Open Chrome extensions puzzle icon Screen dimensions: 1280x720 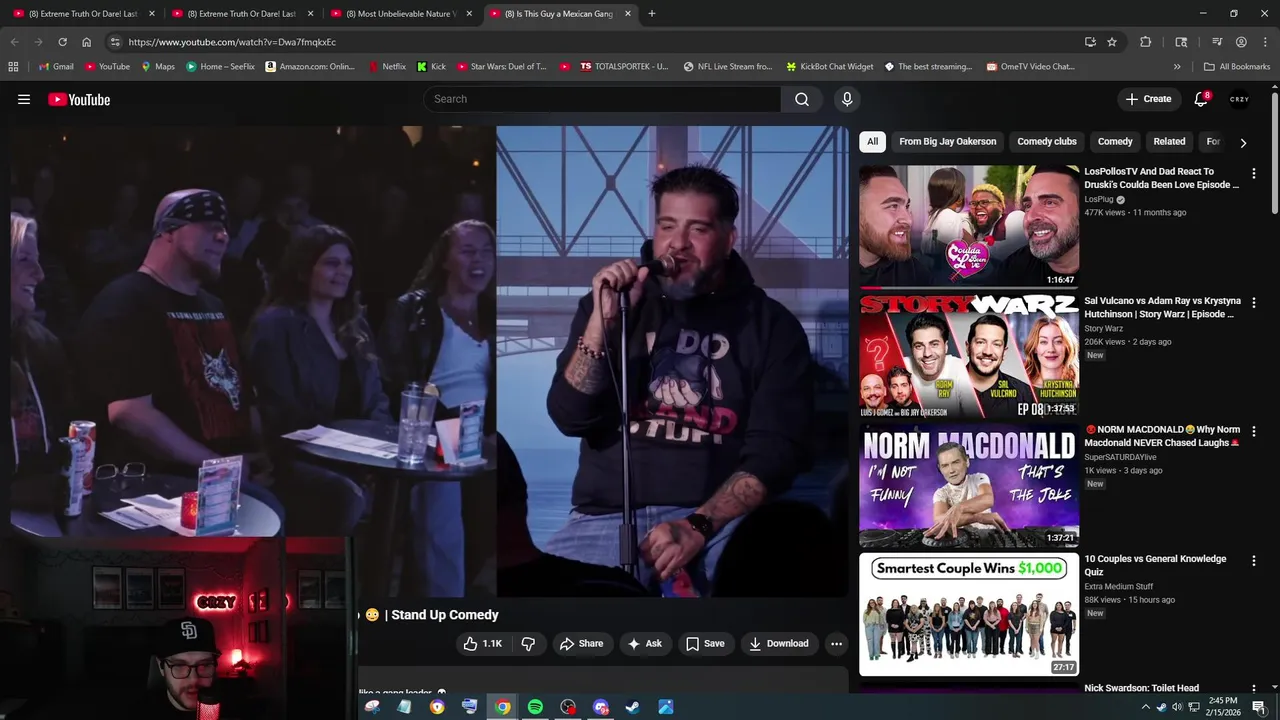[1146, 42]
